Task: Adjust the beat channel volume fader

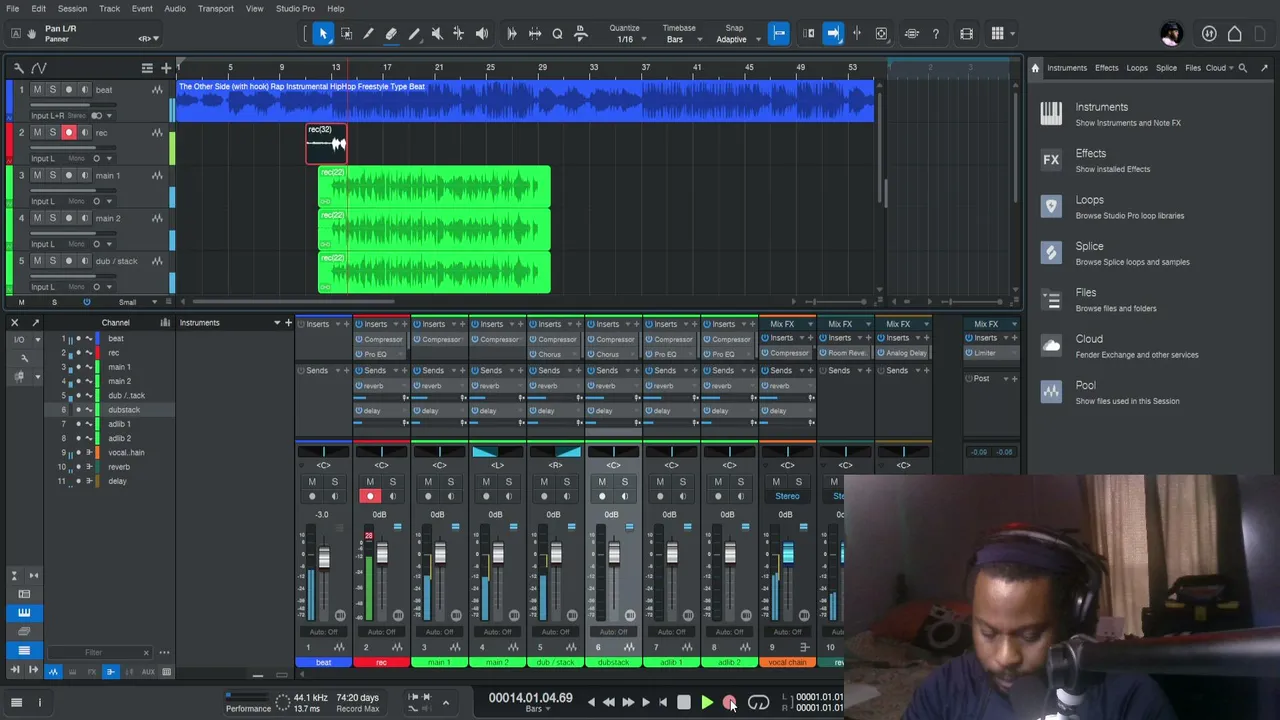Action: click(x=323, y=557)
